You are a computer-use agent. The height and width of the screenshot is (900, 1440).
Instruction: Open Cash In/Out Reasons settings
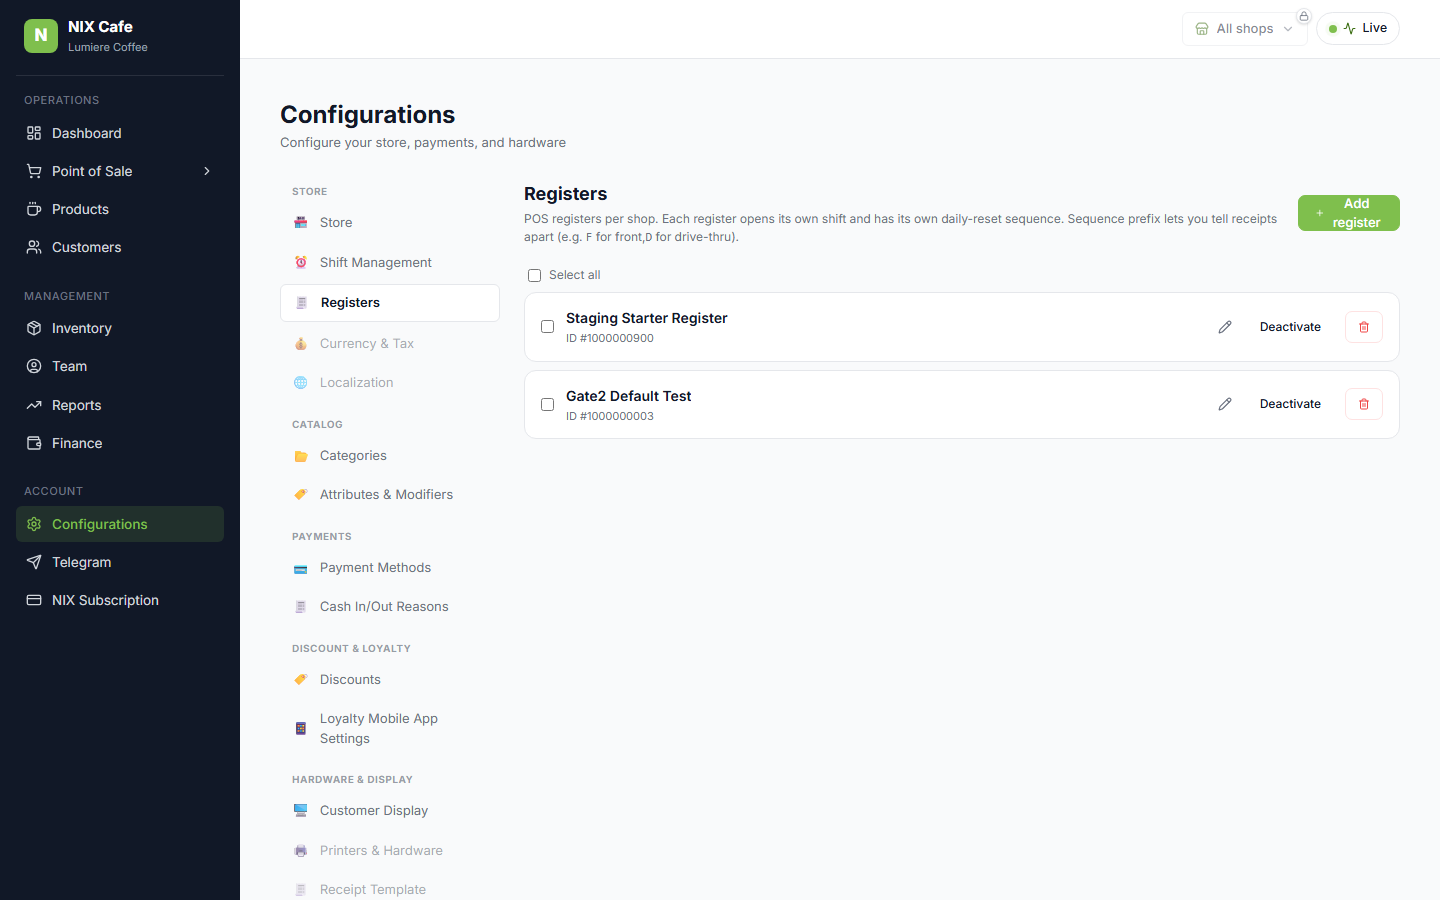coord(390,606)
